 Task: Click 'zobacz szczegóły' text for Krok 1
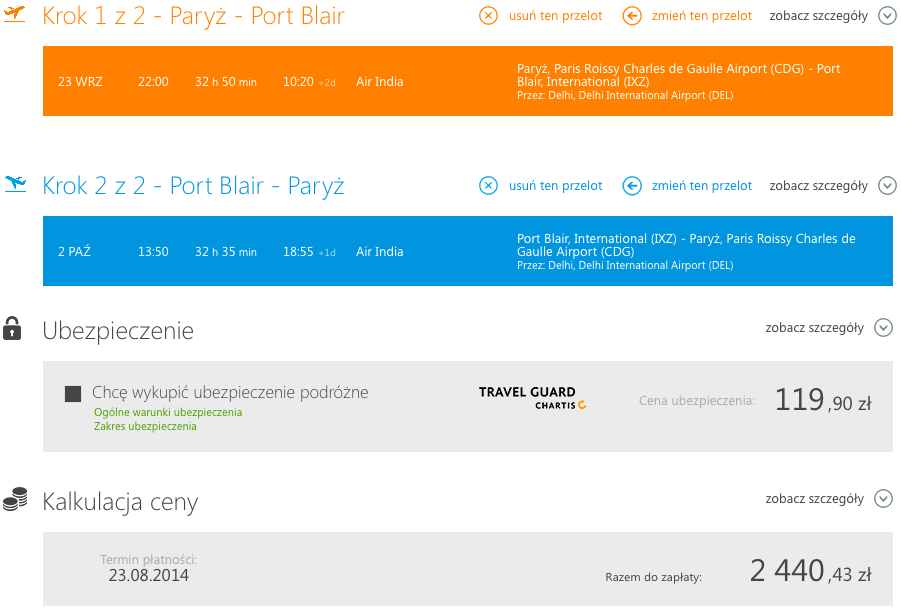pyautogui.click(x=818, y=16)
